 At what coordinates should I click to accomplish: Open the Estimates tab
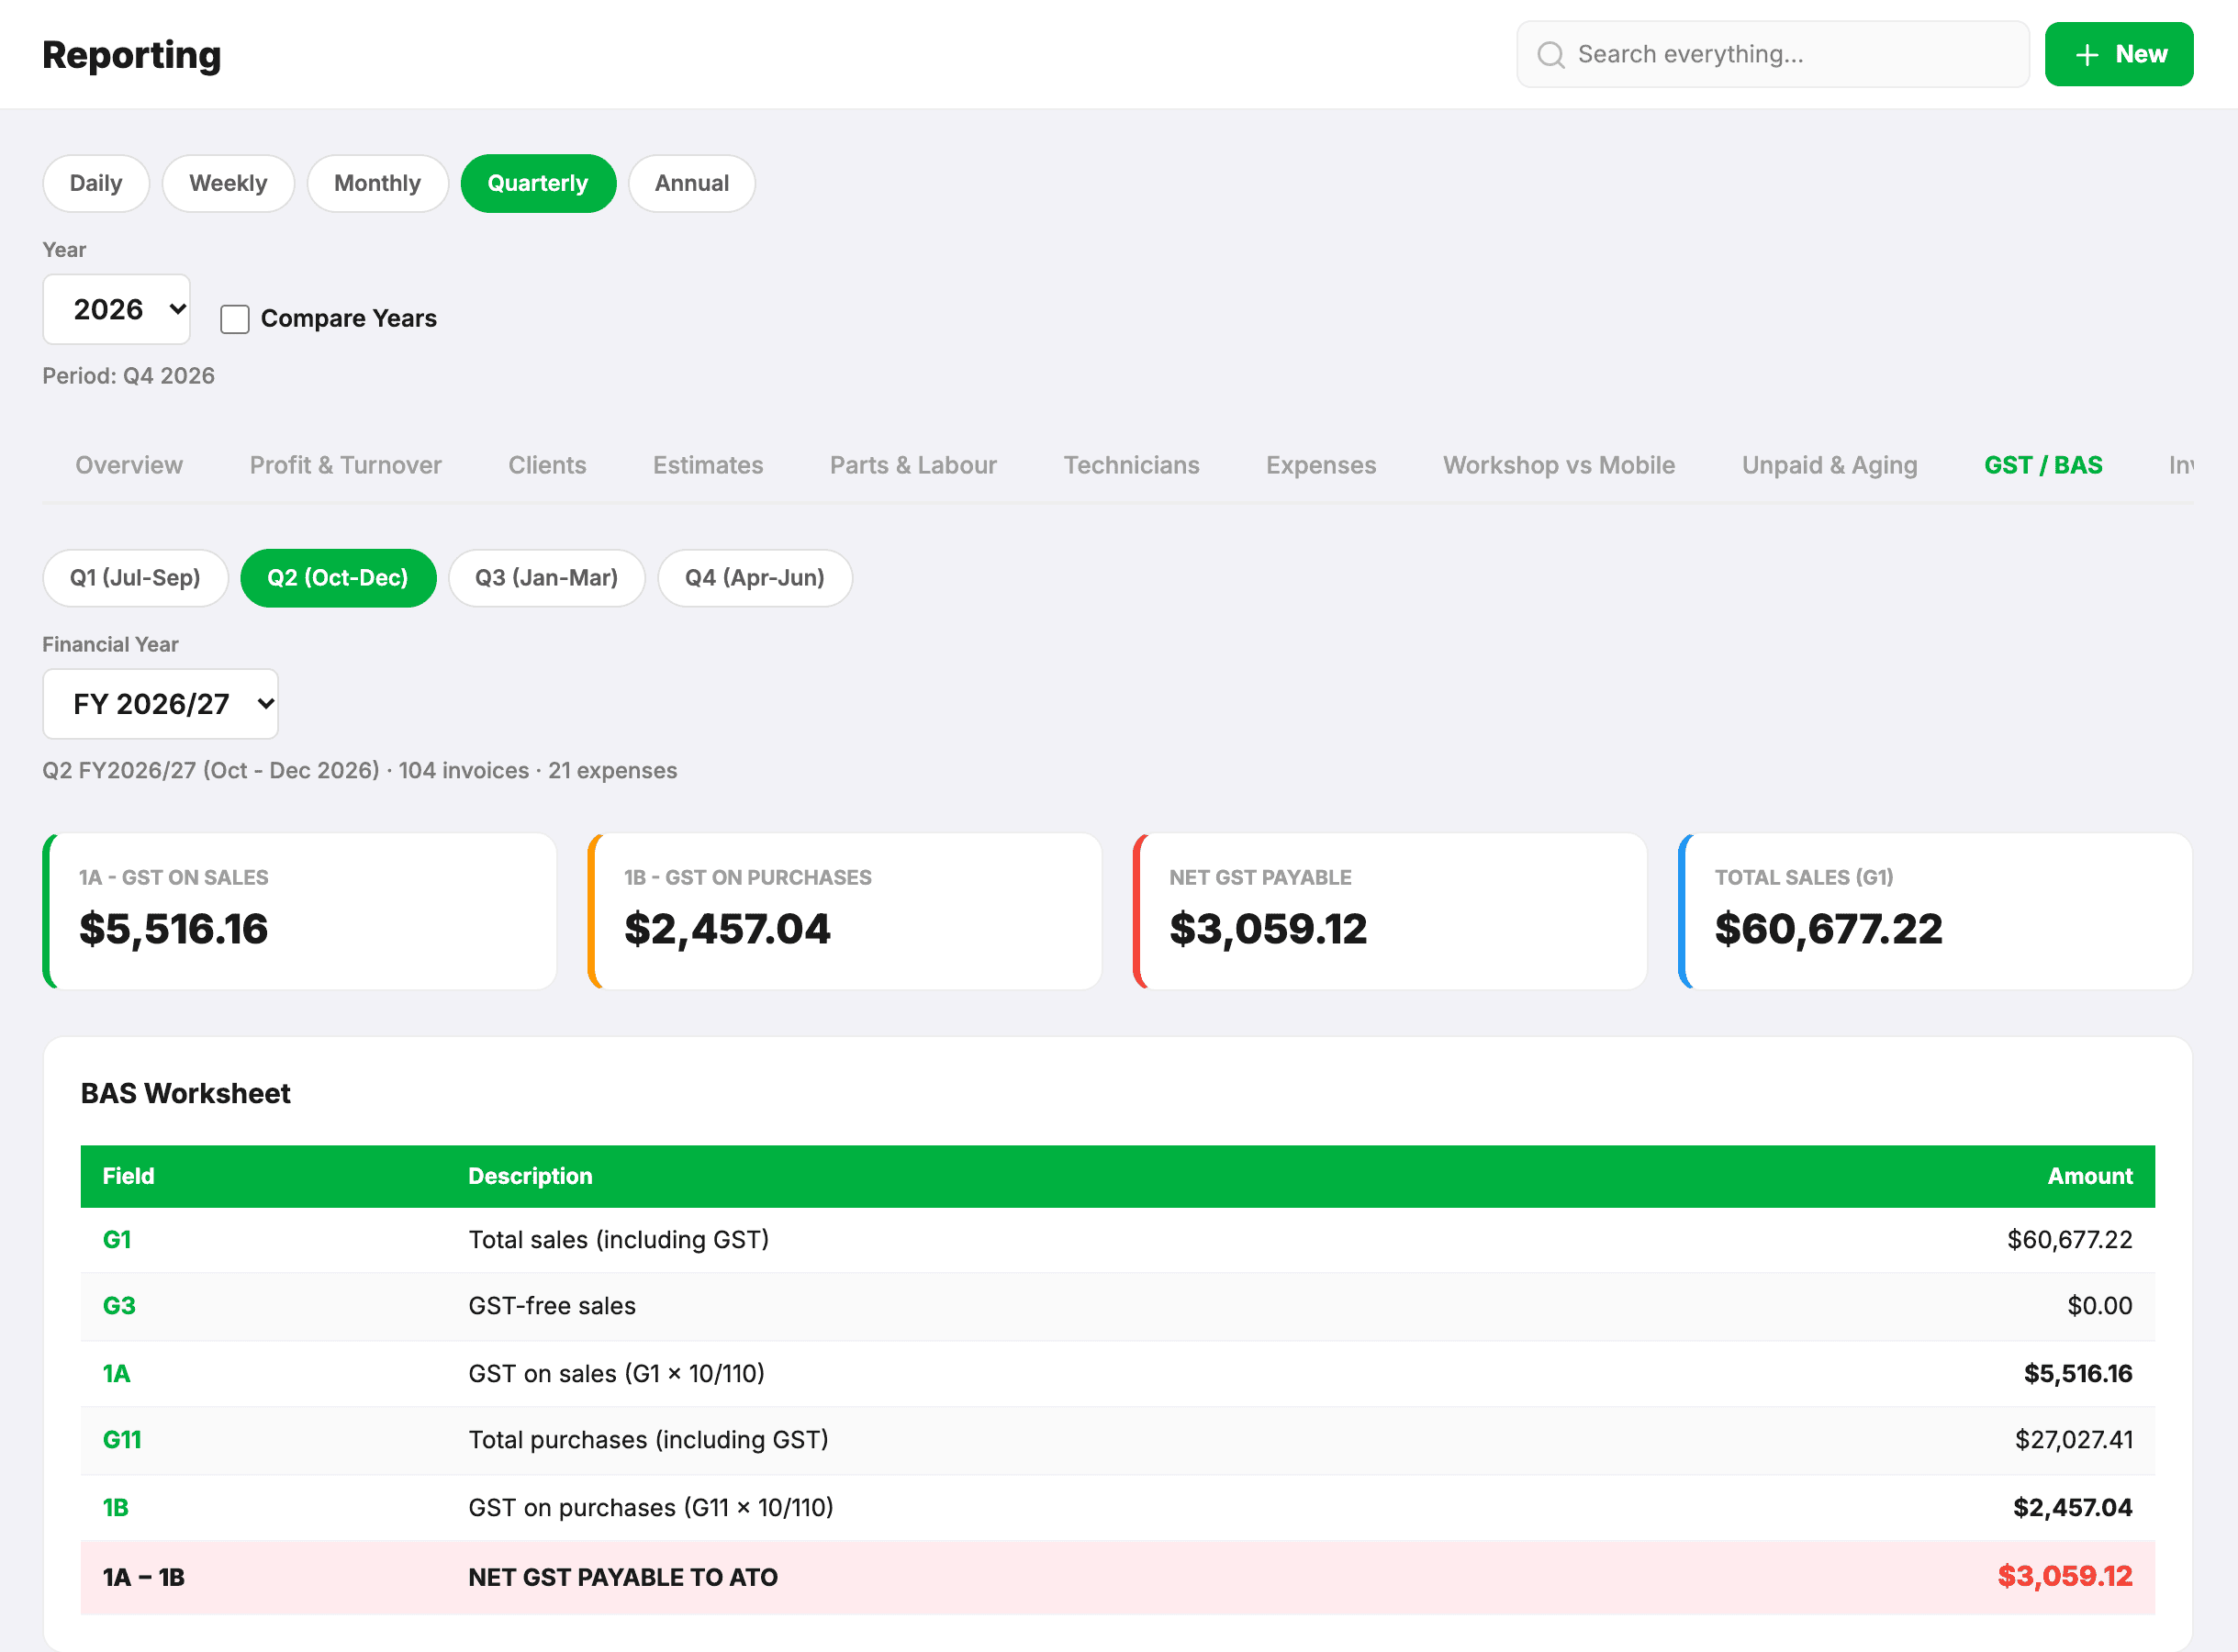(708, 465)
